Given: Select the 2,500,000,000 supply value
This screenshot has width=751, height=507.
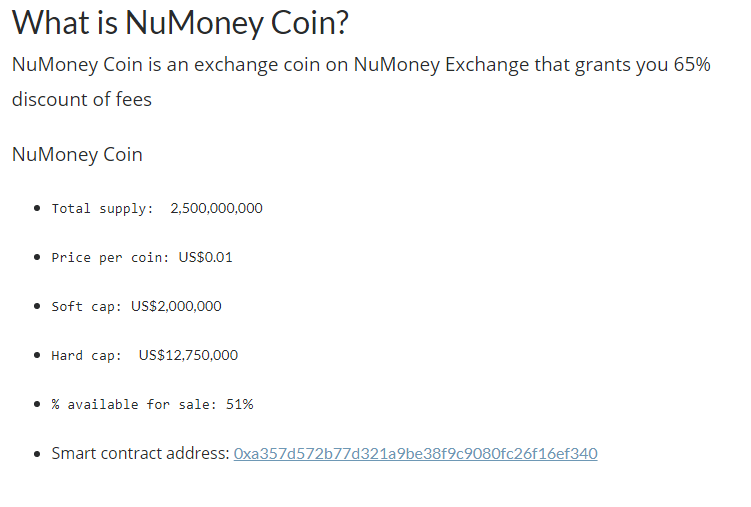Looking at the screenshot, I should [216, 208].
